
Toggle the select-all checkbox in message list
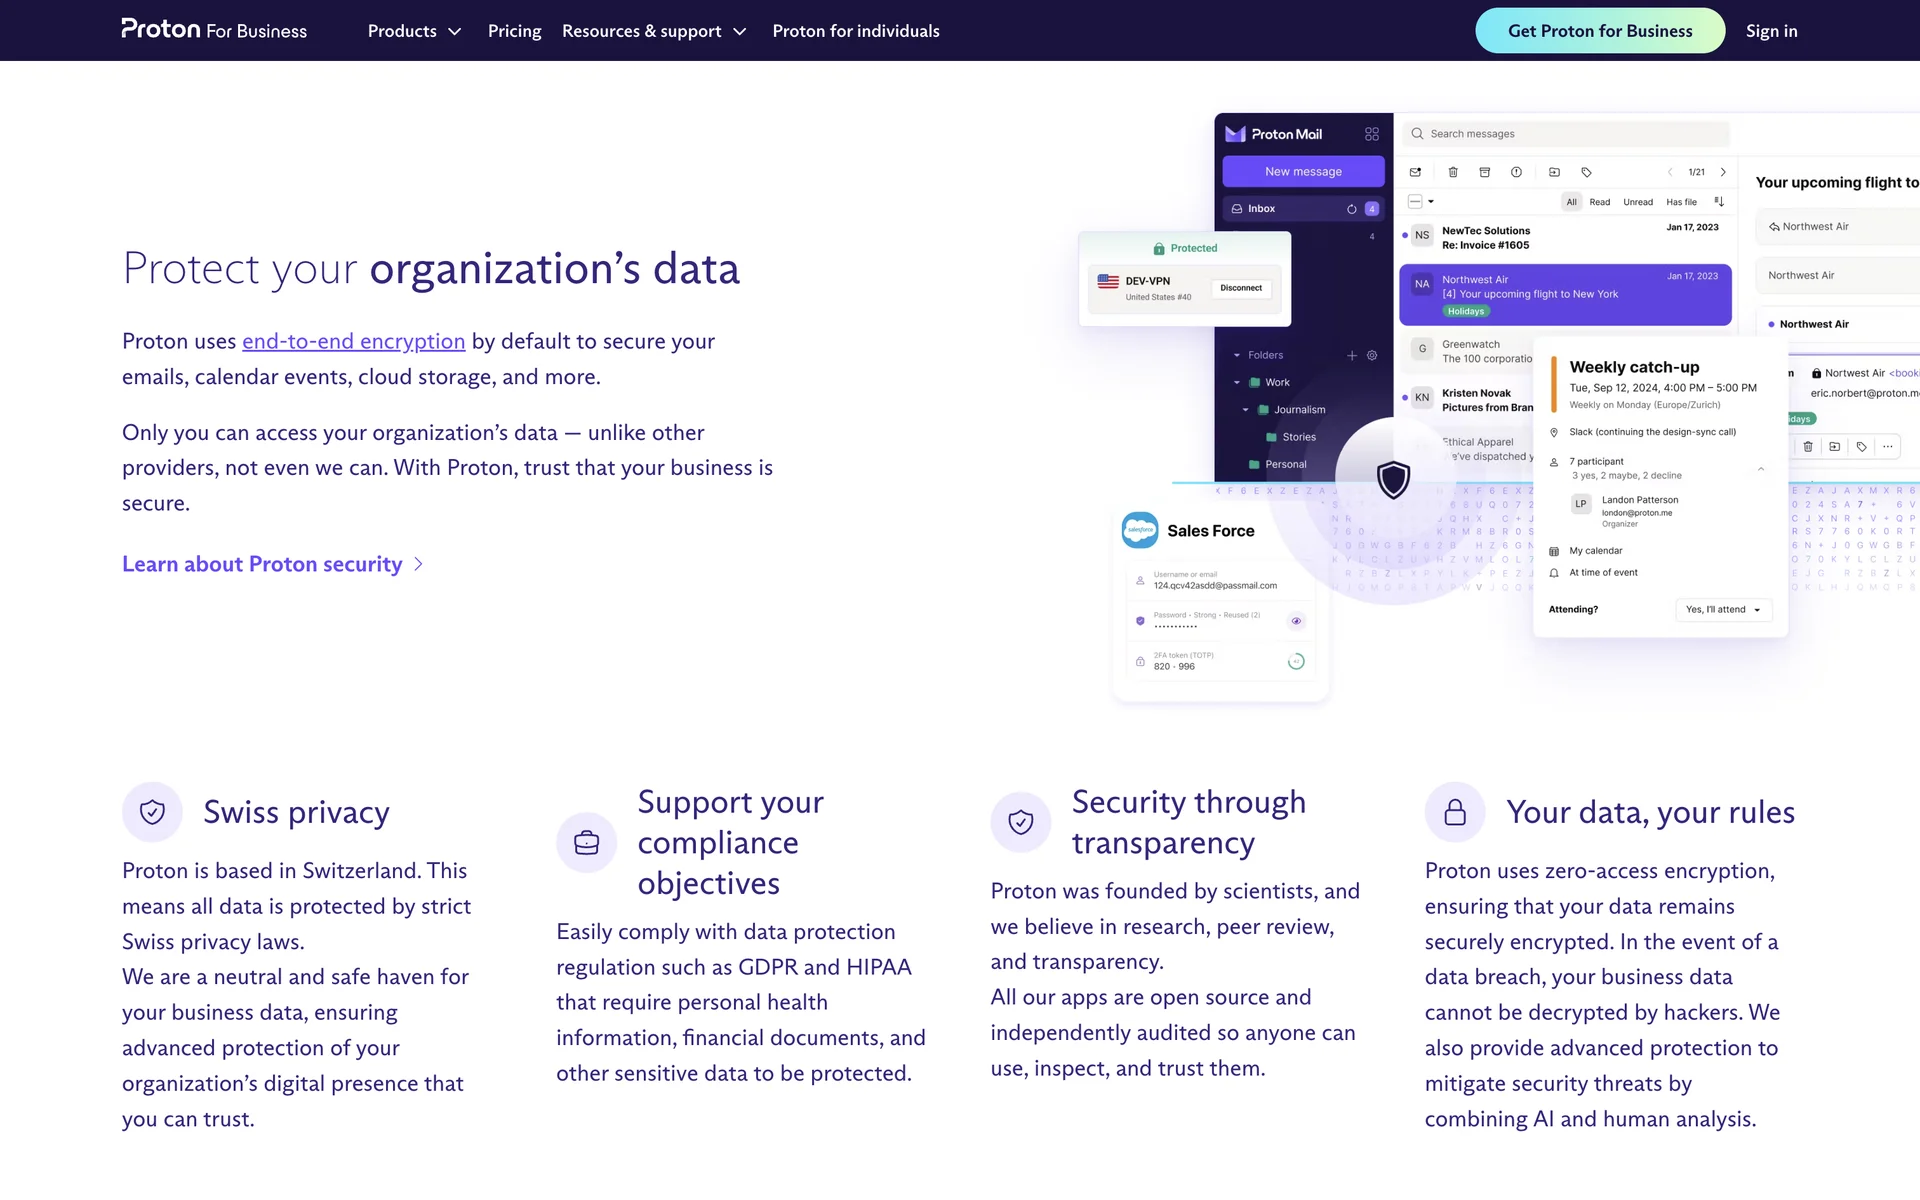pos(1415,202)
